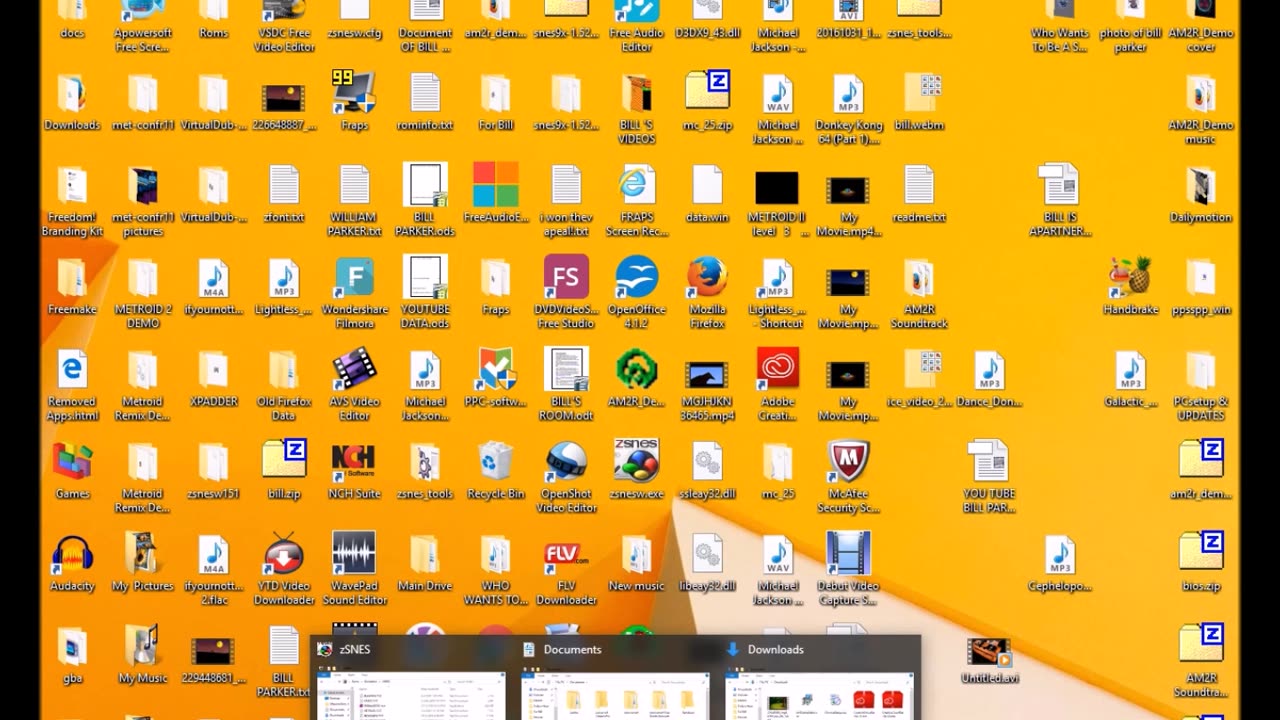The image size is (1280, 720).
Task: Select OpenShot Video Editor icon
Action: point(566,463)
